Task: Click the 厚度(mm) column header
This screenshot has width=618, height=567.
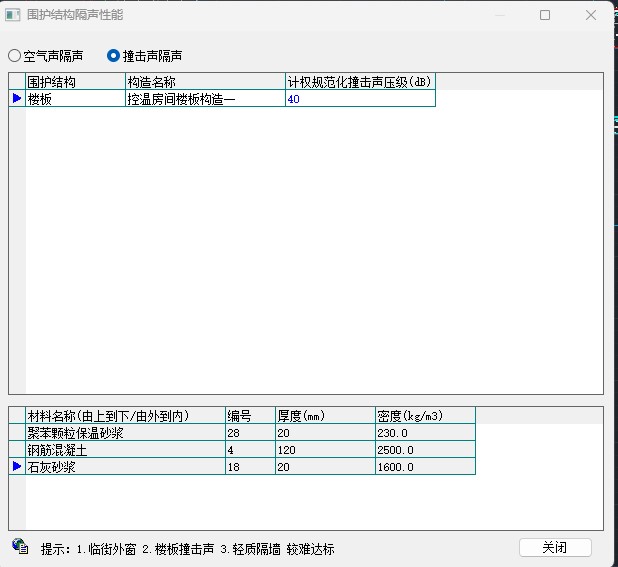Action: pos(324,416)
